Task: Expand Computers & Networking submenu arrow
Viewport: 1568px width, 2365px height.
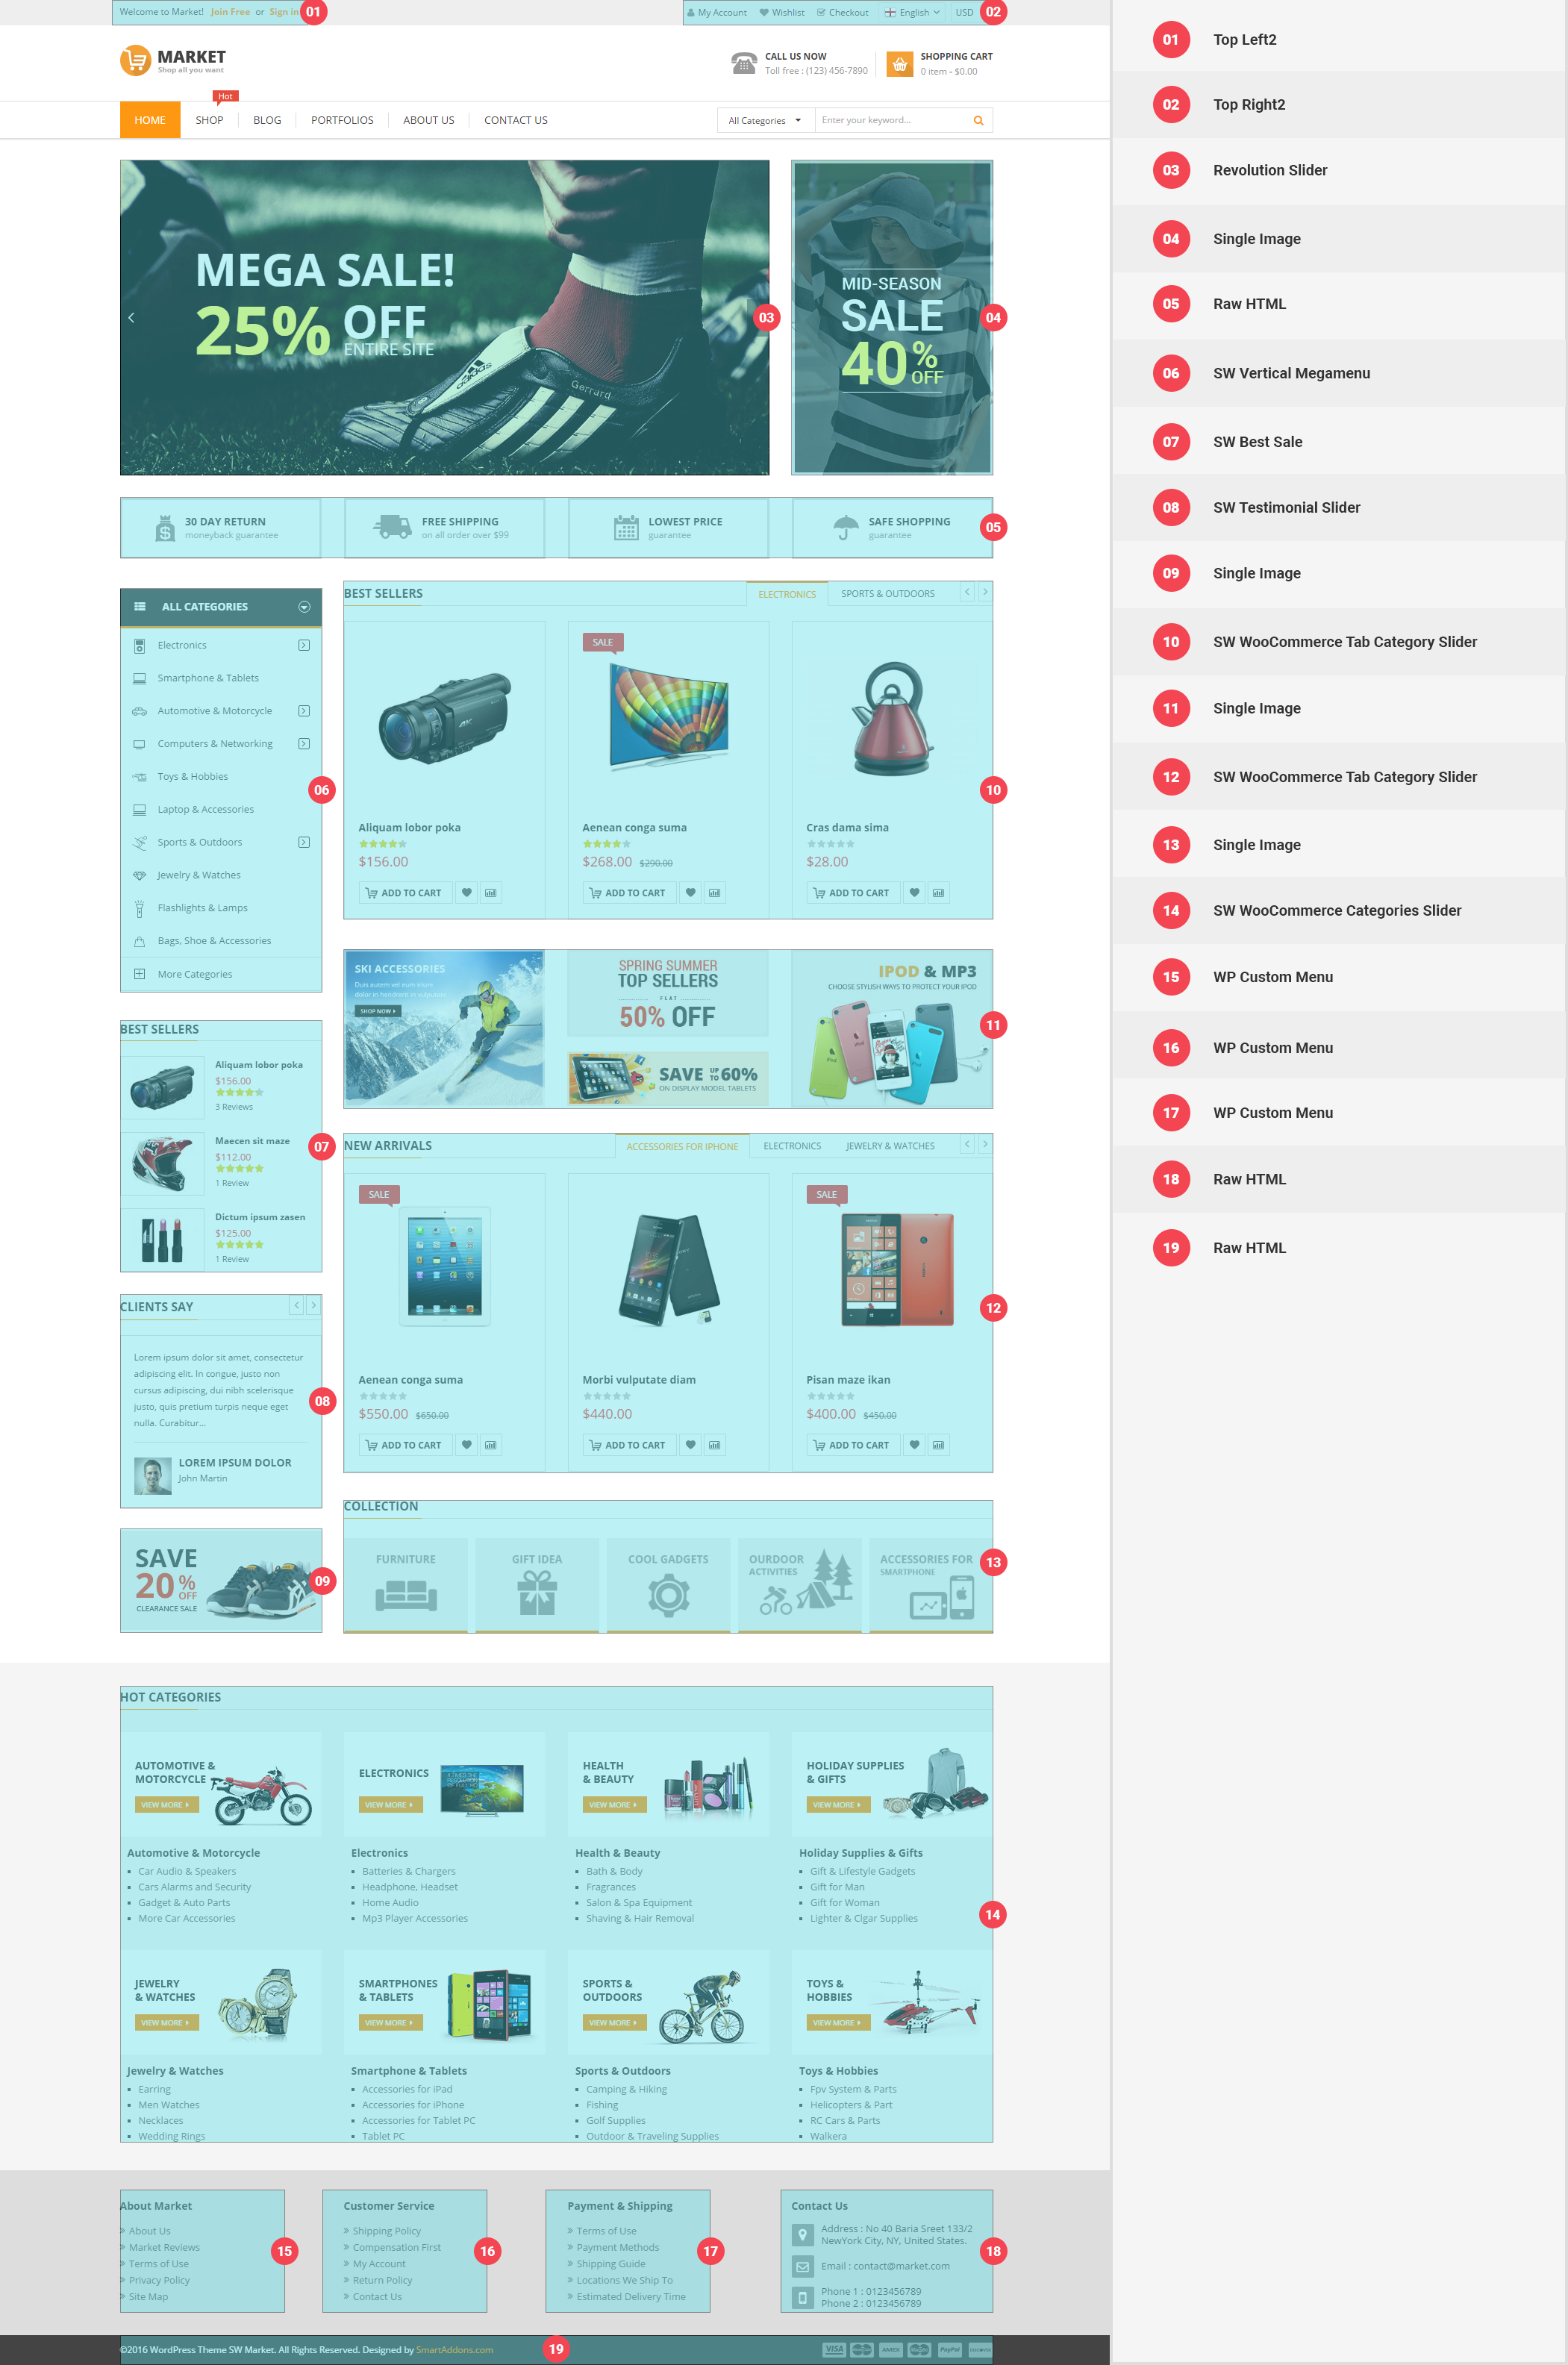Action: coord(304,744)
